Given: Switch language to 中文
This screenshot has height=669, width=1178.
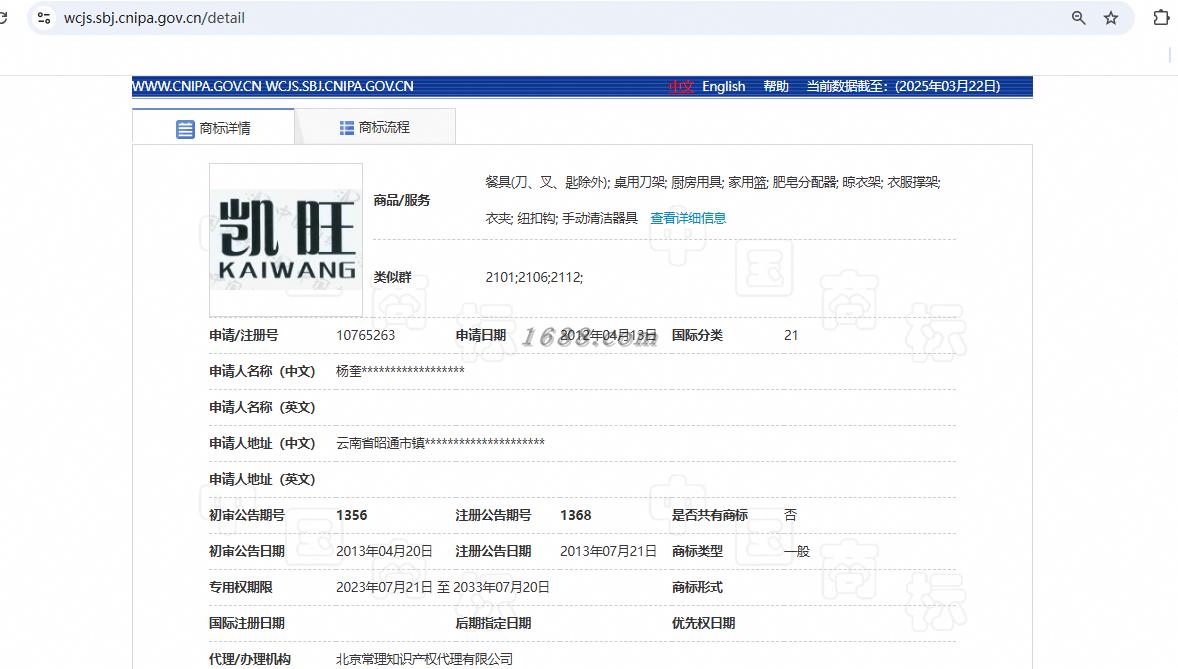Looking at the screenshot, I should [681, 86].
